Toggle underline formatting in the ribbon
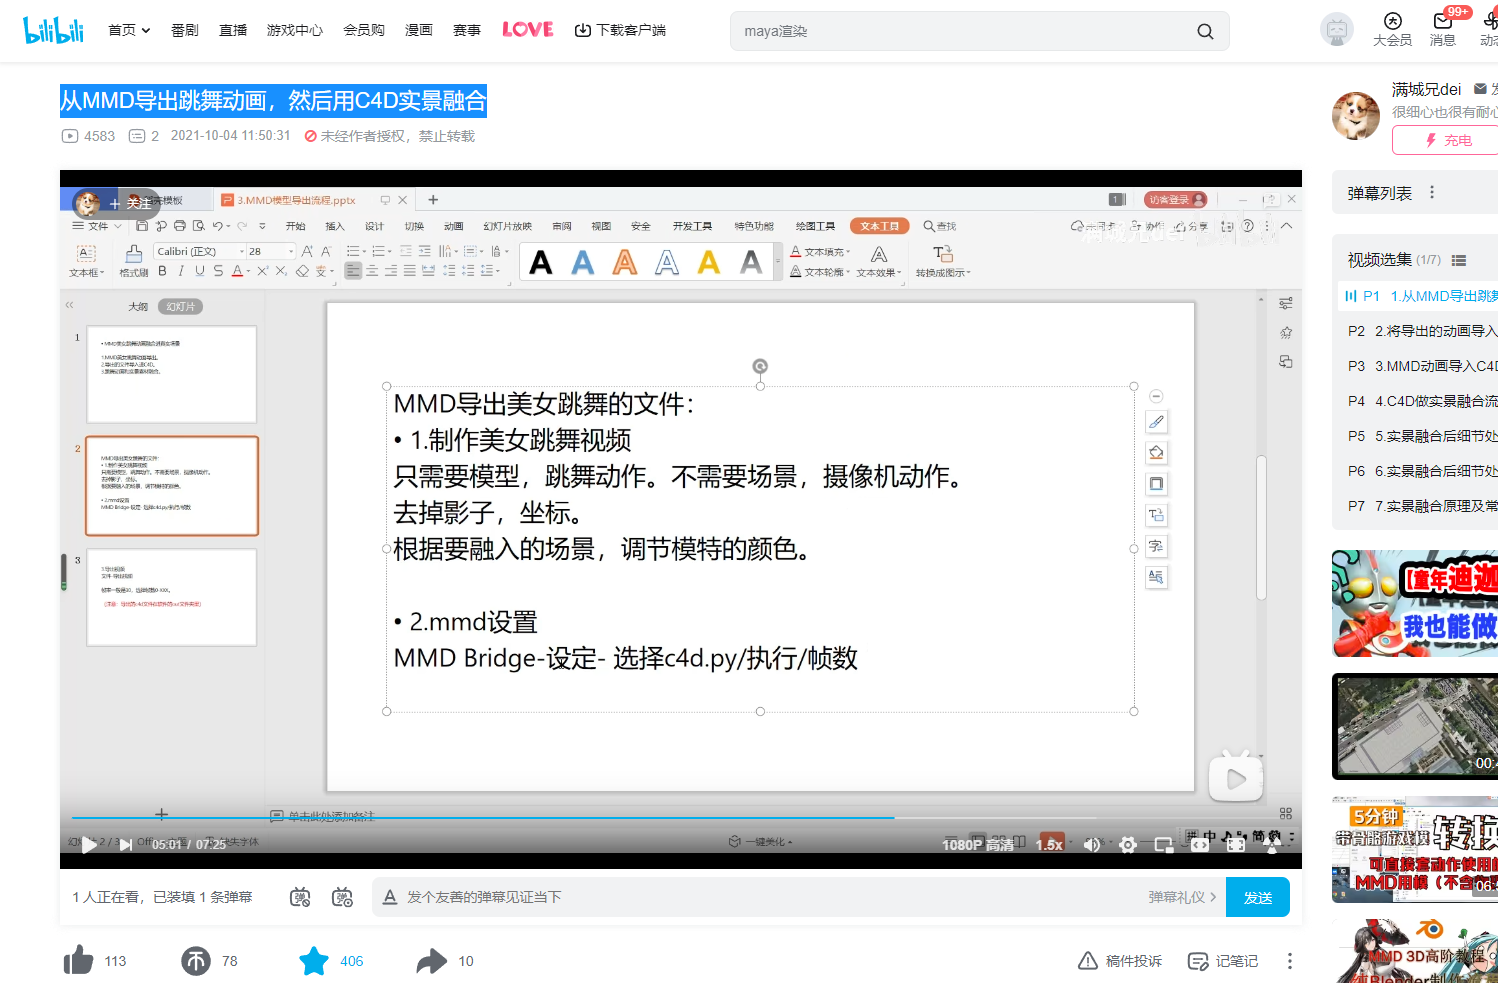The image size is (1498, 983). (x=199, y=270)
